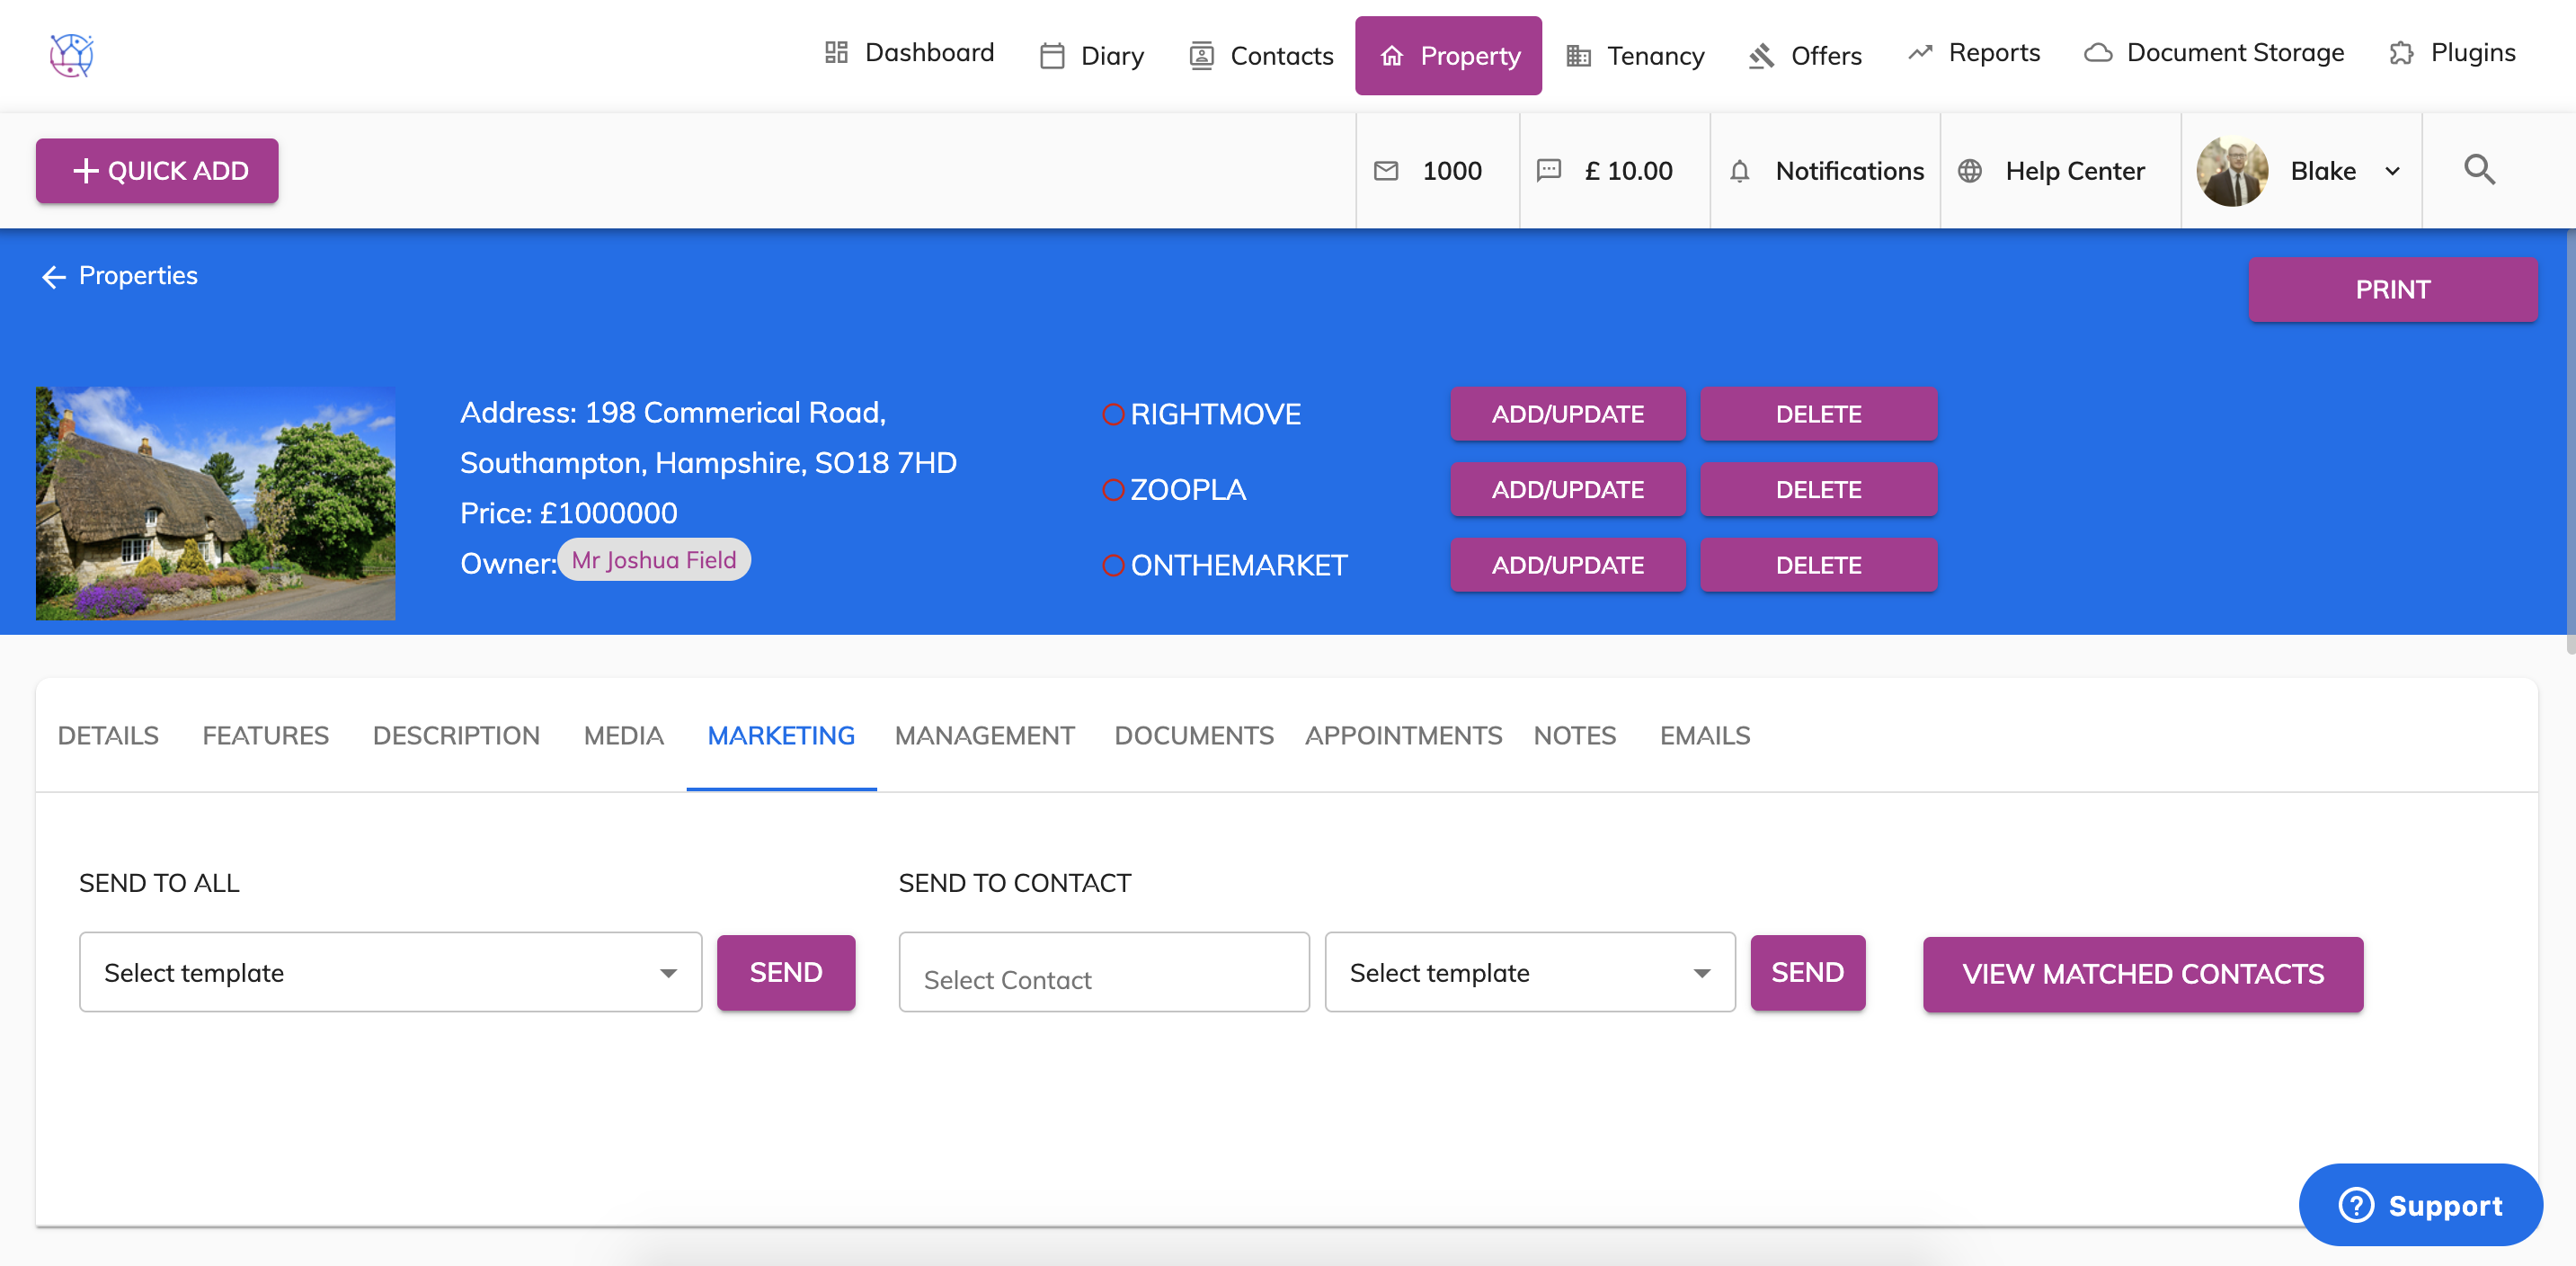Switch to the MANAGEMENT tab
2576x1266 pixels.
coord(984,735)
